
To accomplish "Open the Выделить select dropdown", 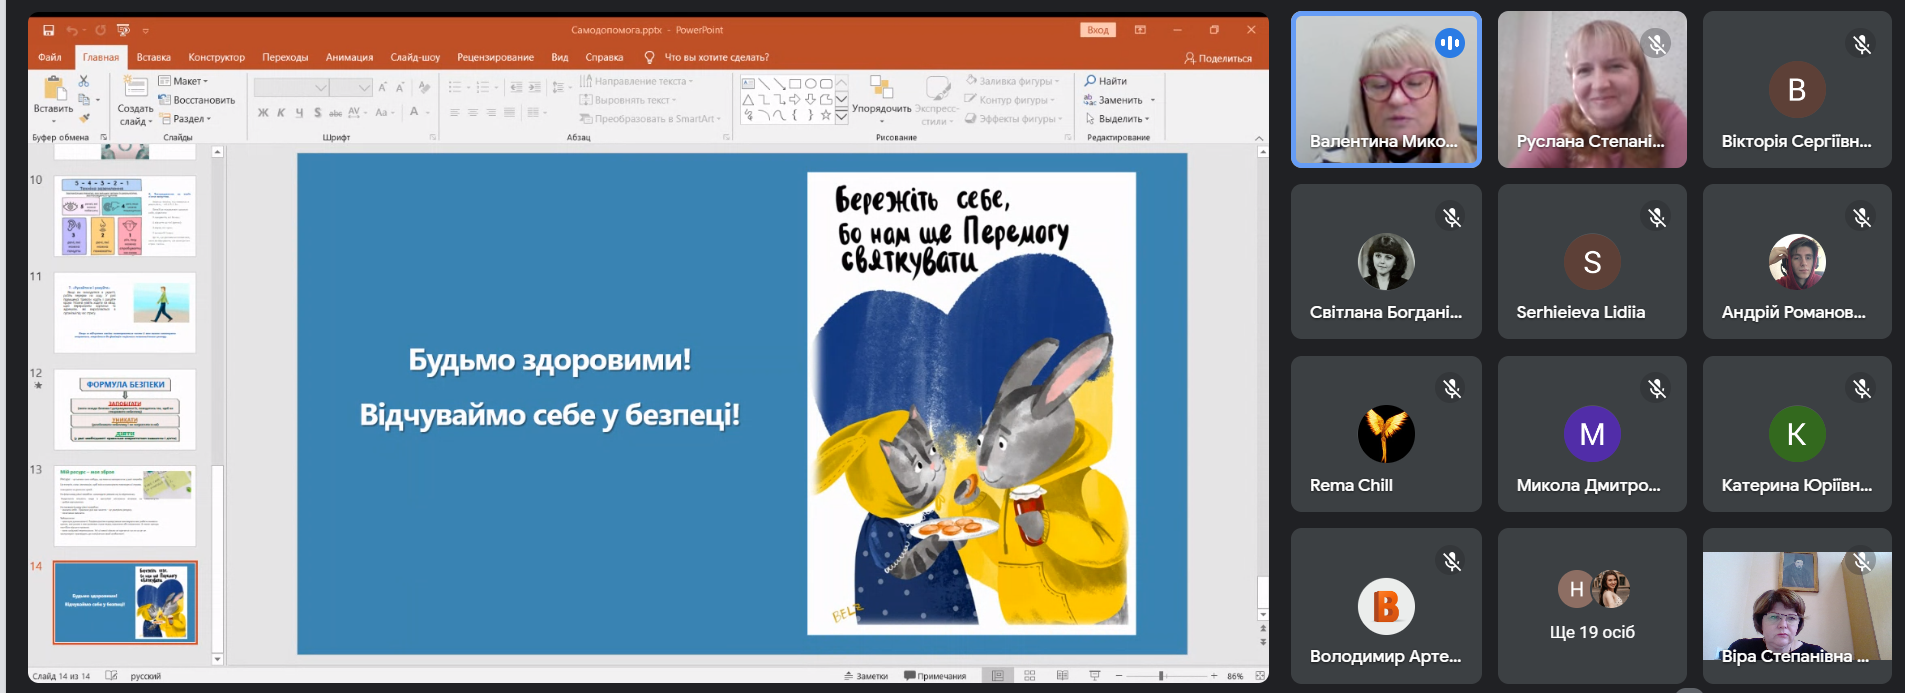I will 1117,118.
